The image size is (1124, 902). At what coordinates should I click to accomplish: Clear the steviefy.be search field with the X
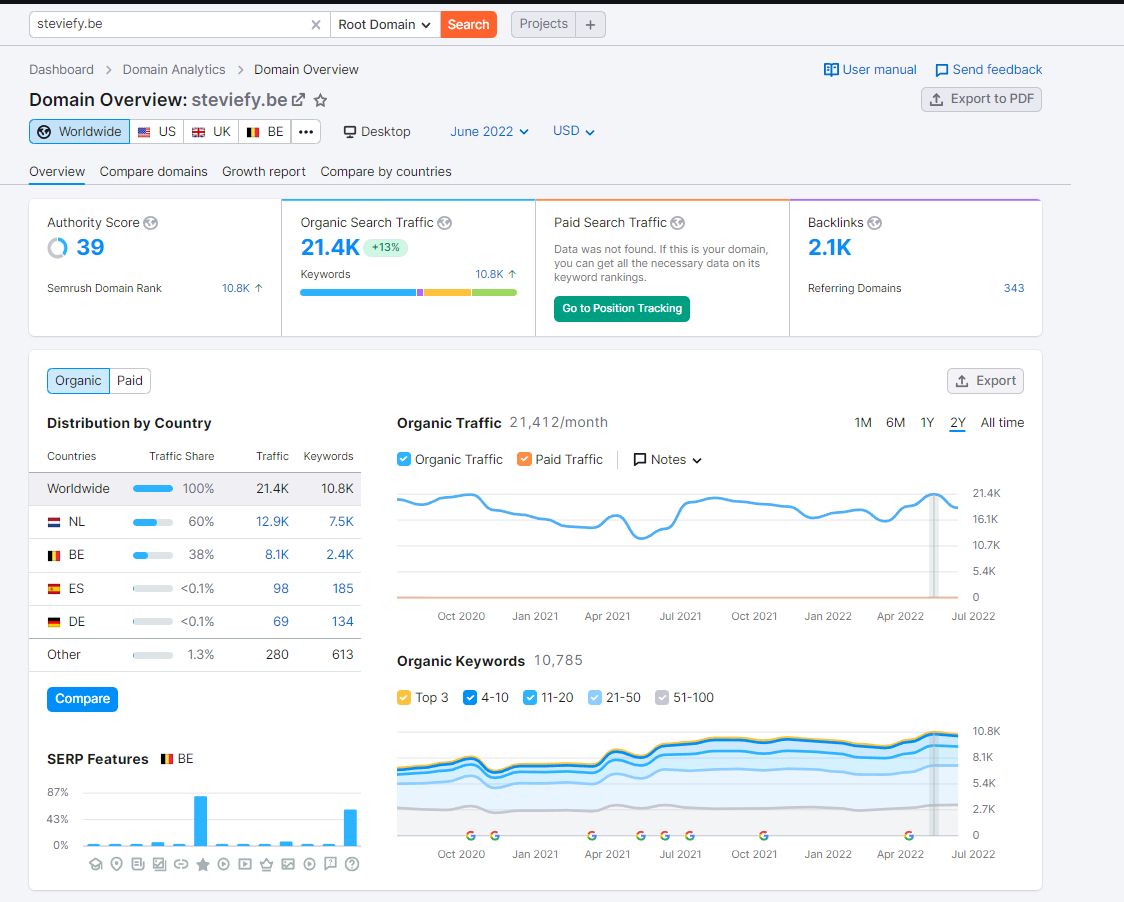(315, 24)
